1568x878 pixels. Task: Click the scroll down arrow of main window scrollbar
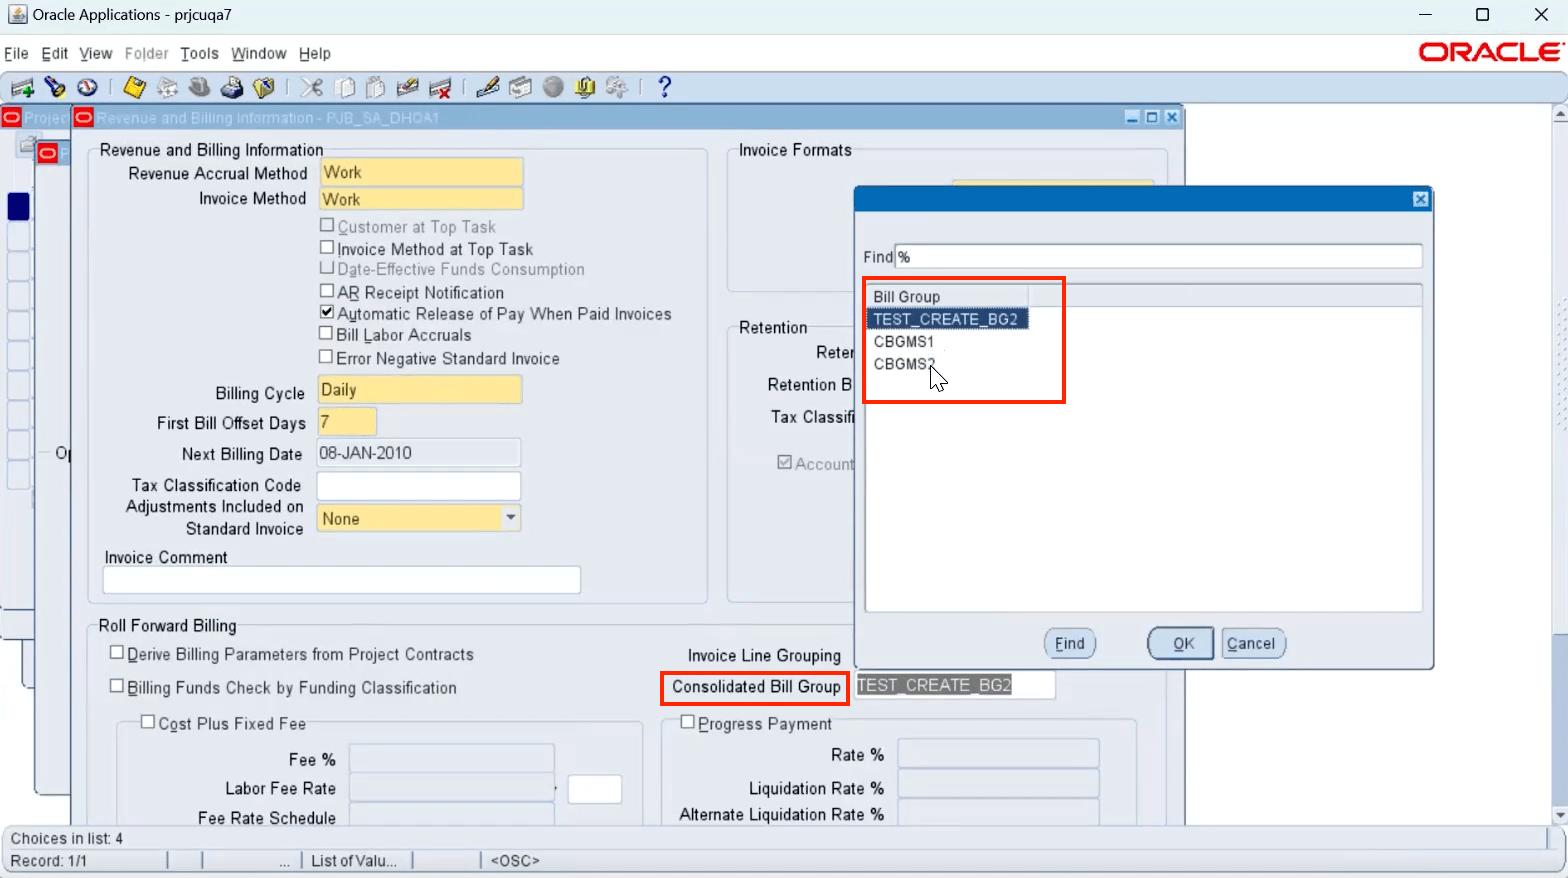point(1559,815)
